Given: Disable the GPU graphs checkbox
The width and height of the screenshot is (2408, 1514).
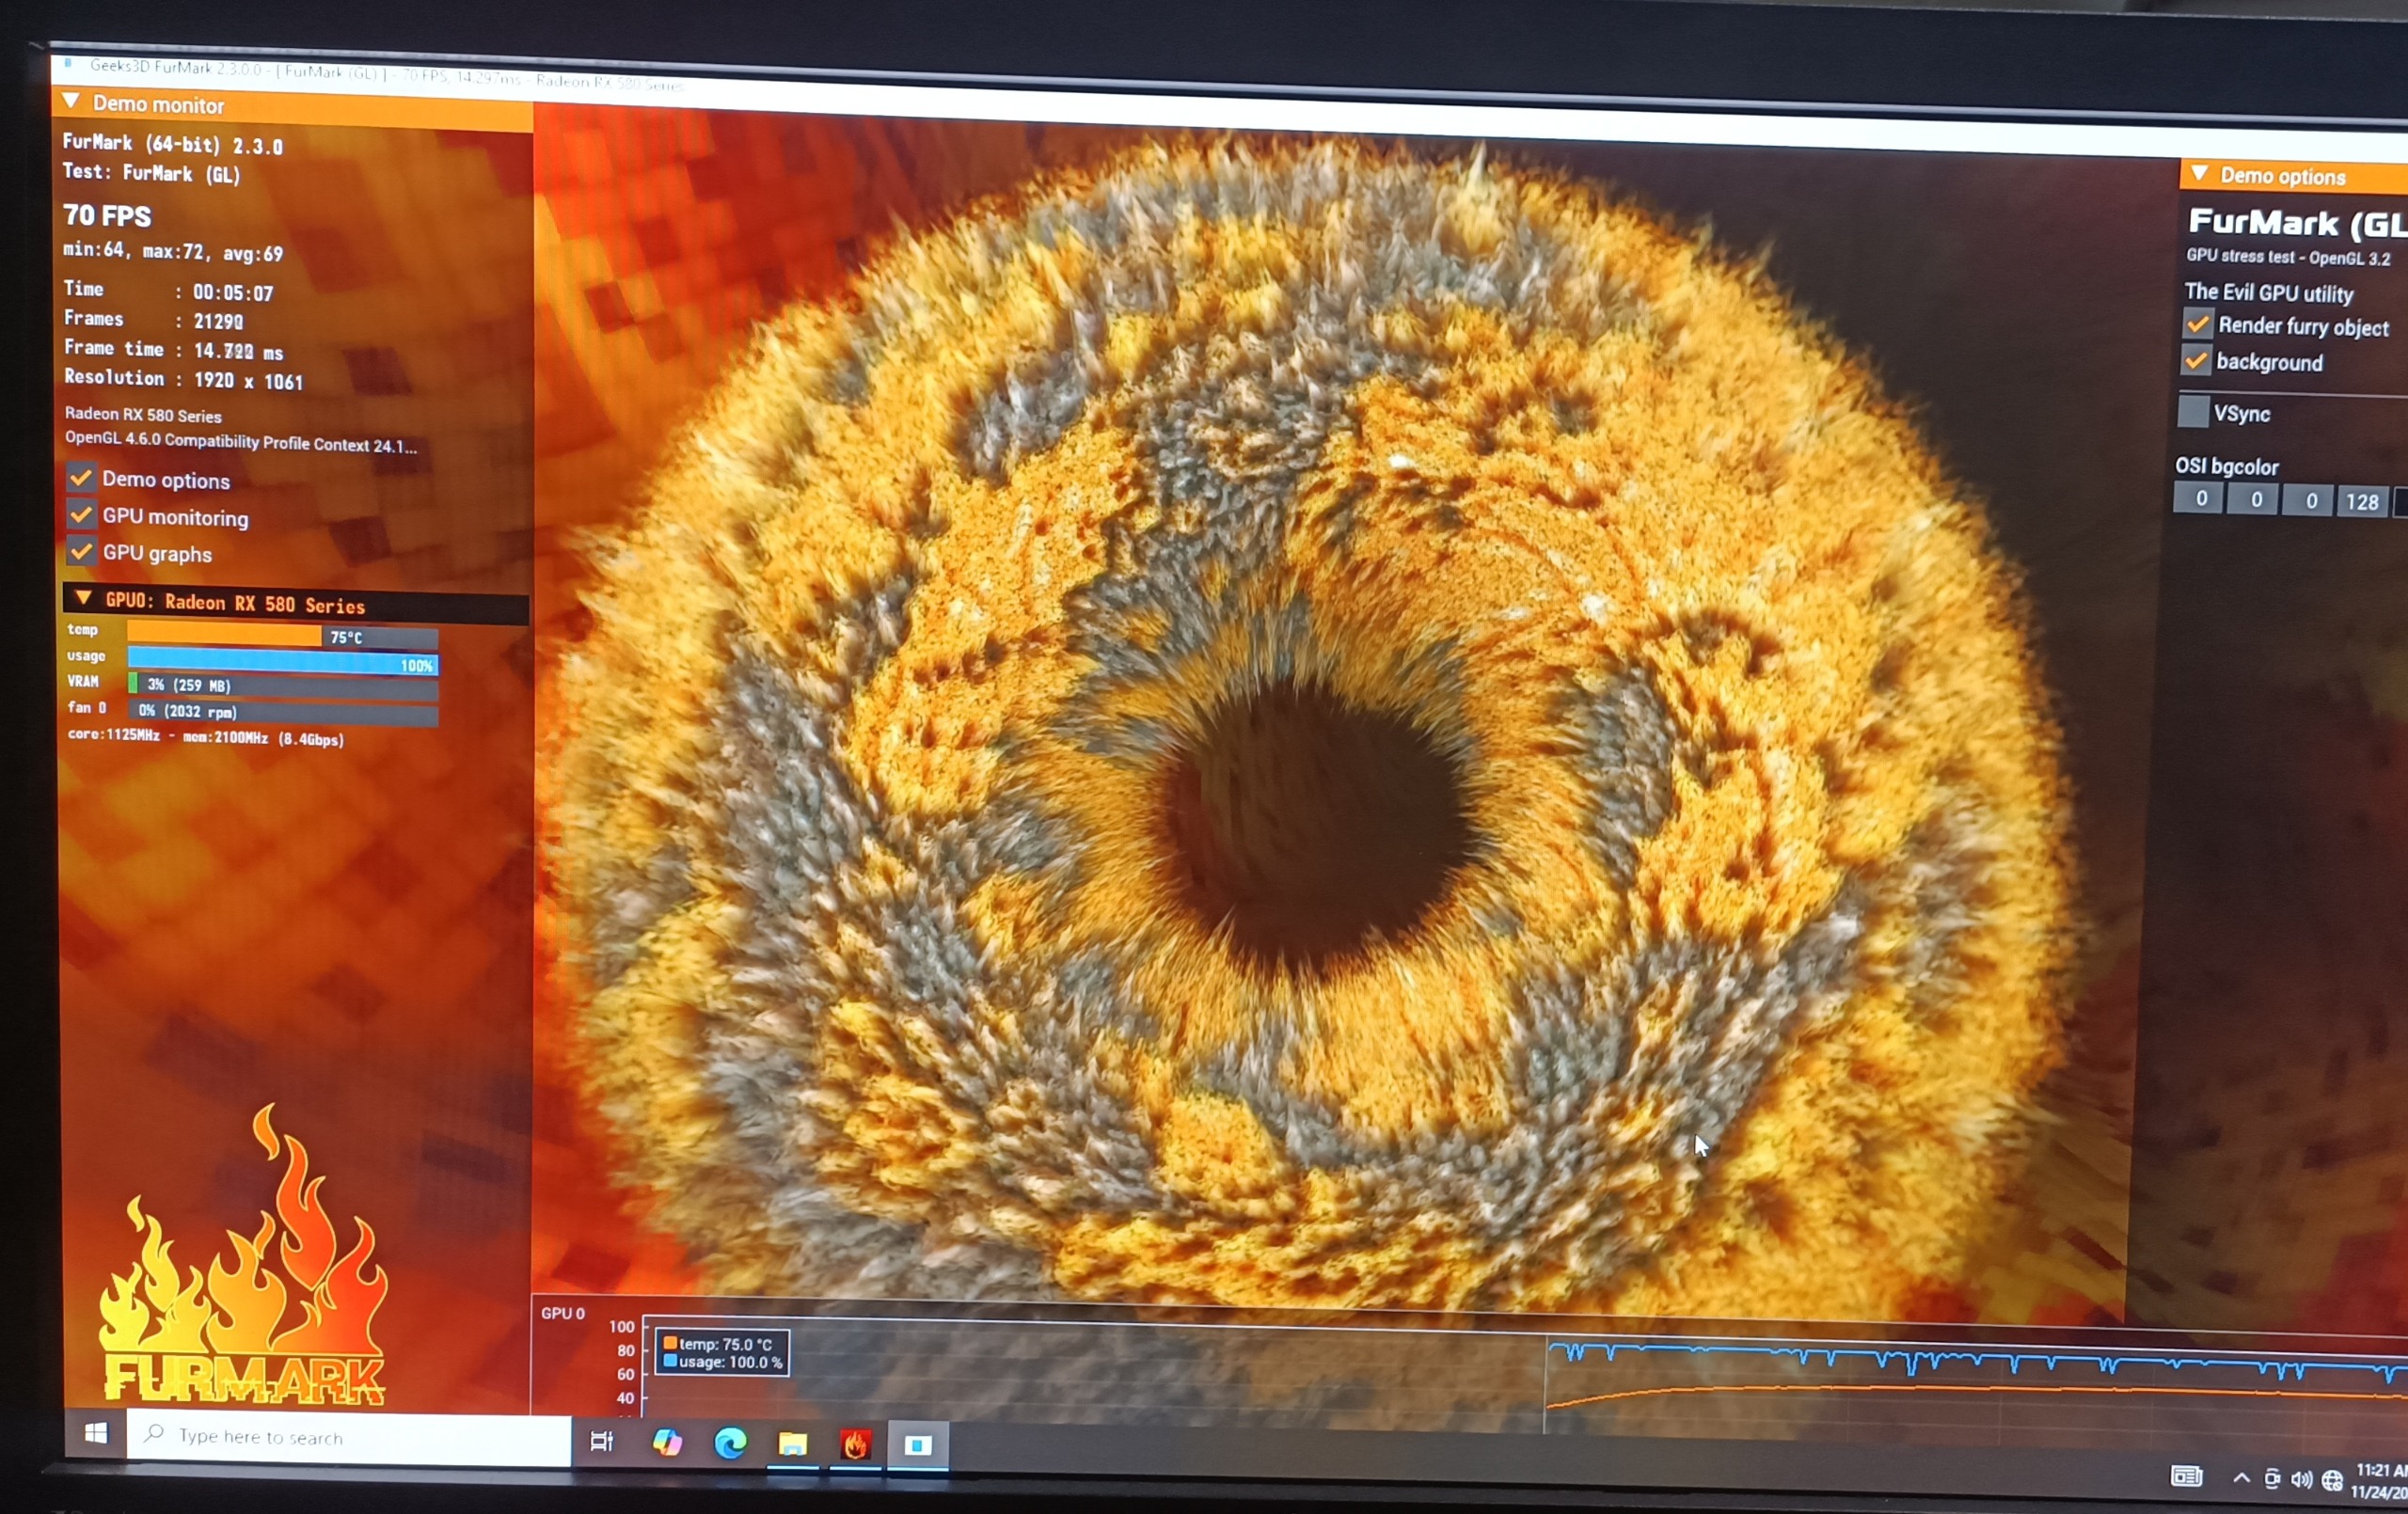Looking at the screenshot, I should 81,552.
